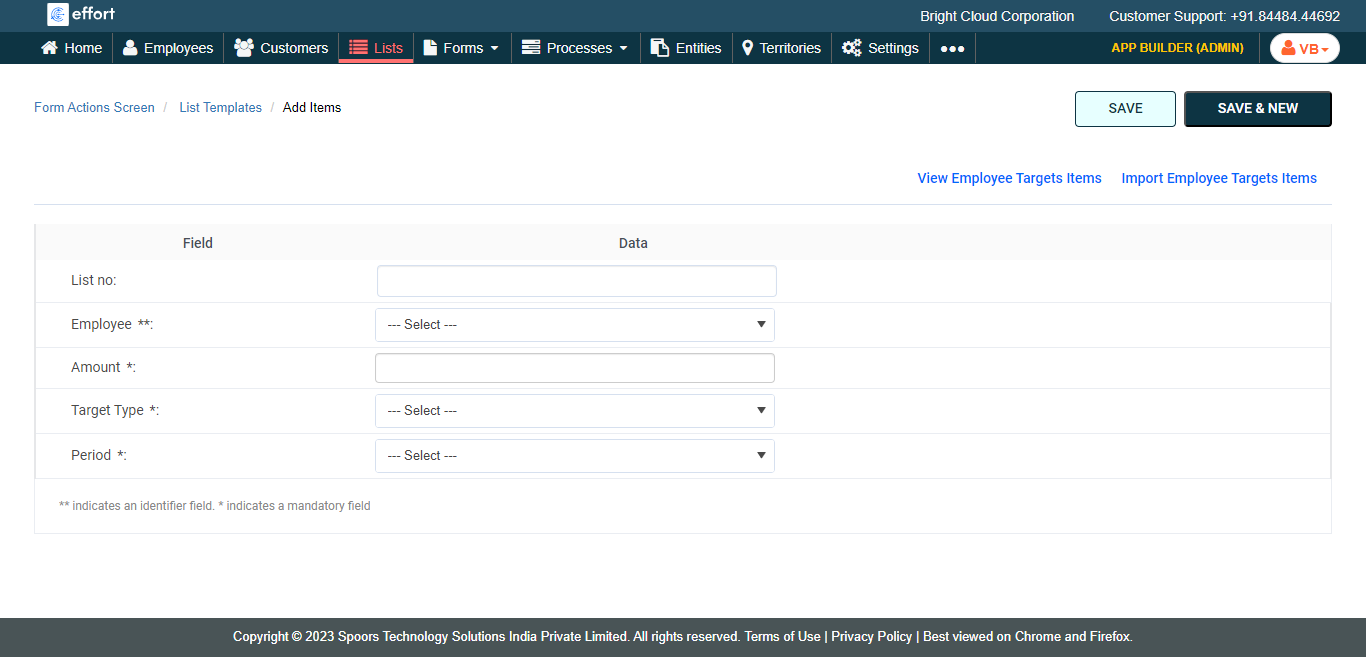Click the List Templates breadcrumb link

click(220, 108)
